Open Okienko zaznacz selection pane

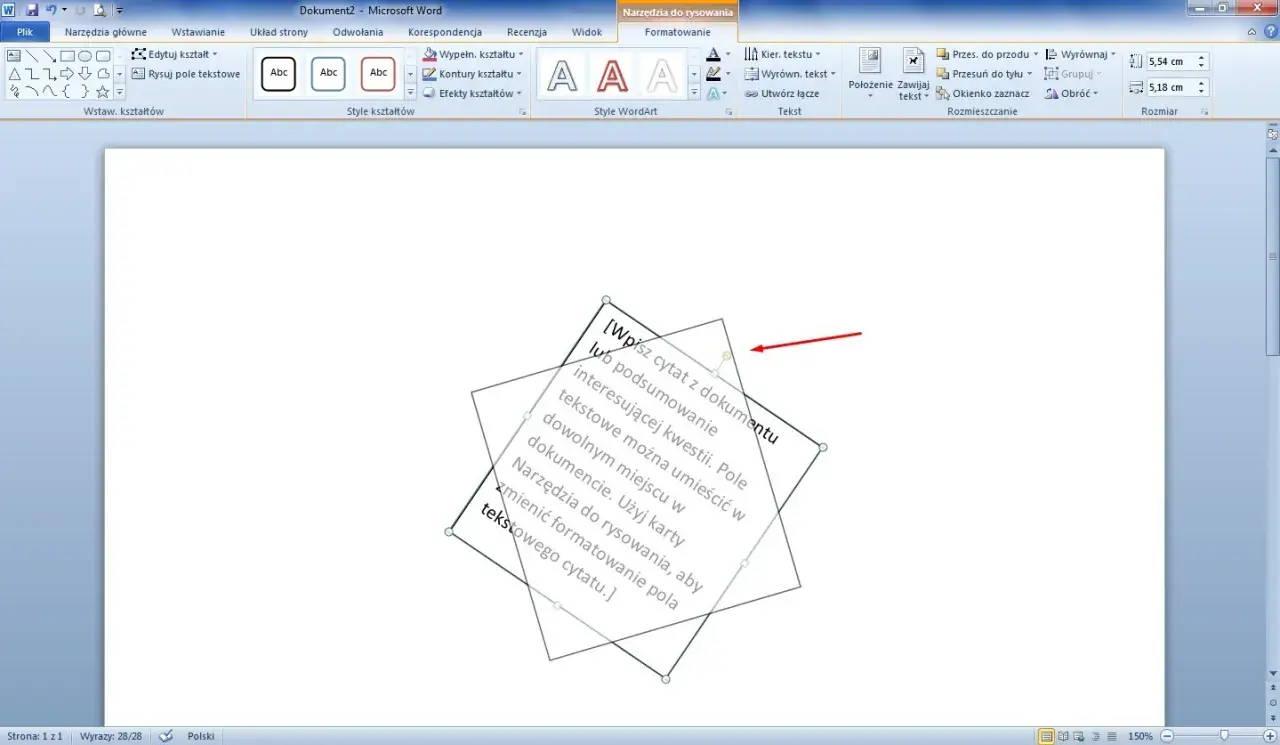[x=983, y=93]
